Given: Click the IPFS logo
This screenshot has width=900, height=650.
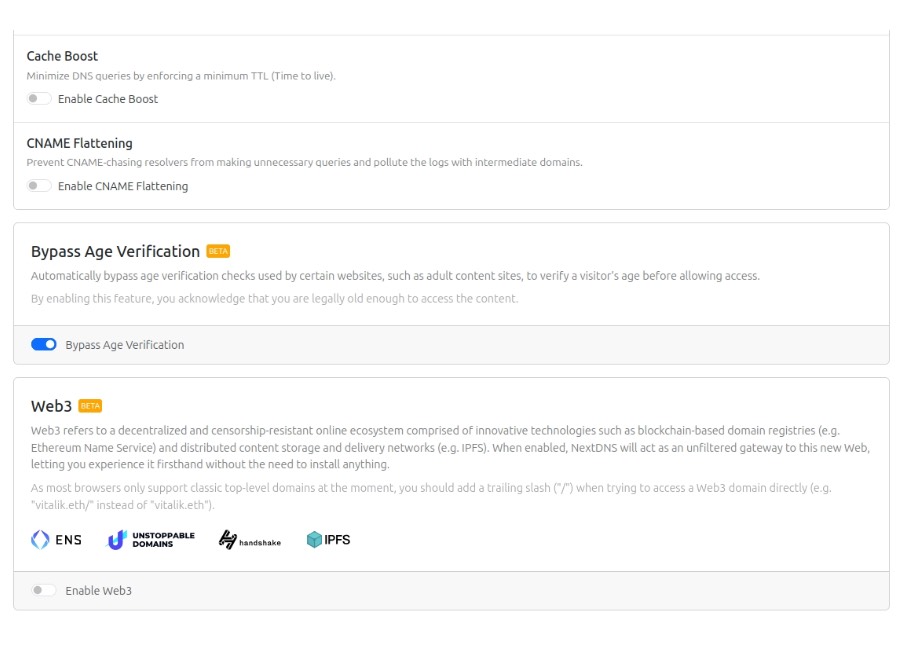Looking at the screenshot, I should pos(328,540).
